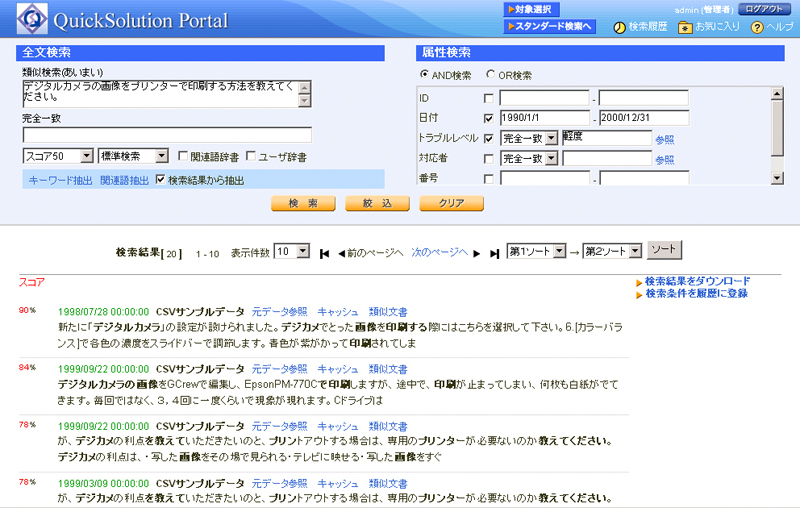Click the next page arrow icon
The height and width of the screenshot is (508, 800).
pos(477,253)
